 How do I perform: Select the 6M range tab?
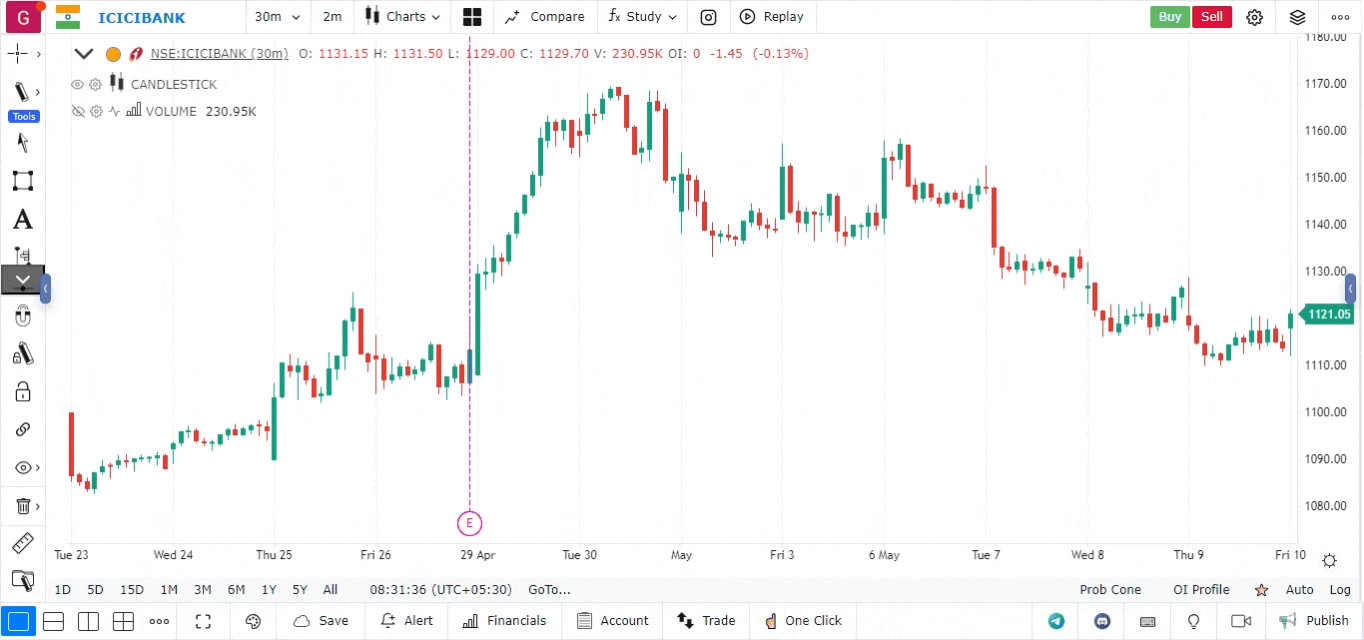point(236,590)
